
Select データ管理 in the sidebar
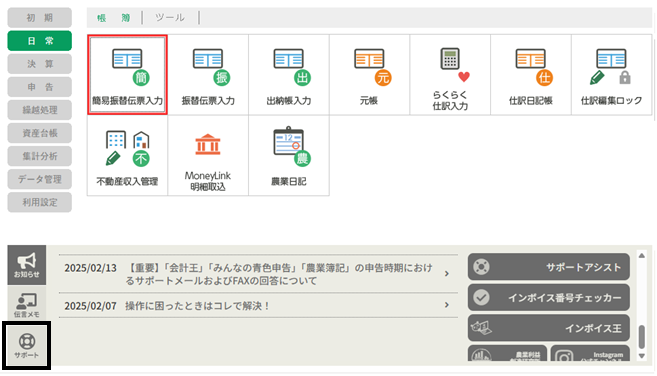coord(40,179)
